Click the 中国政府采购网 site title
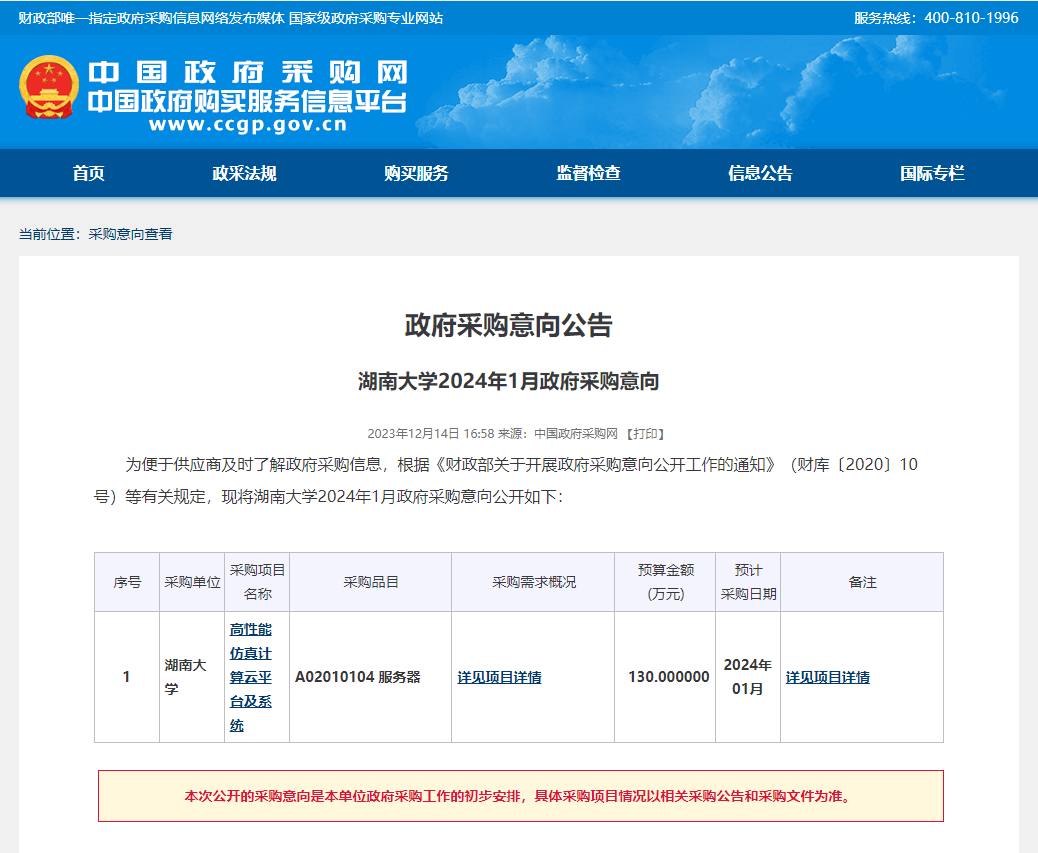This screenshot has height=853, width=1038. click(x=248, y=72)
